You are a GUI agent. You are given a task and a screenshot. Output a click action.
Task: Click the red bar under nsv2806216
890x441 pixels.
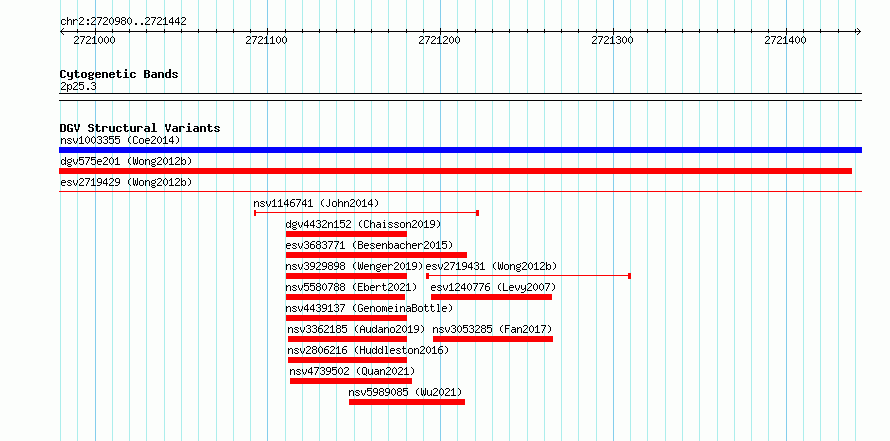click(x=347, y=360)
